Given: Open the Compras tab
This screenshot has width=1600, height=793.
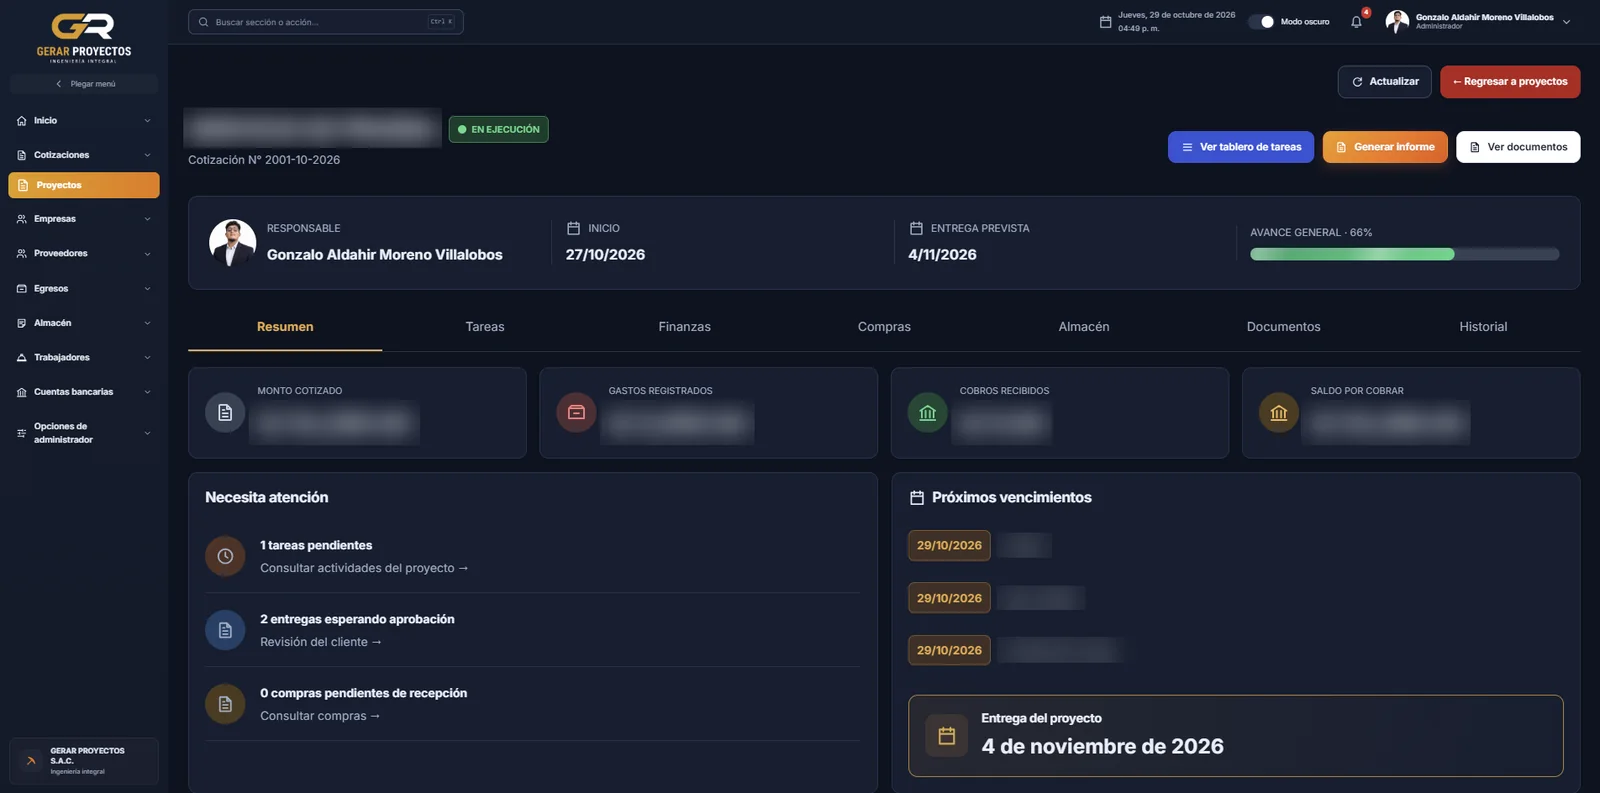Looking at the screenshot, I should 884,327.
